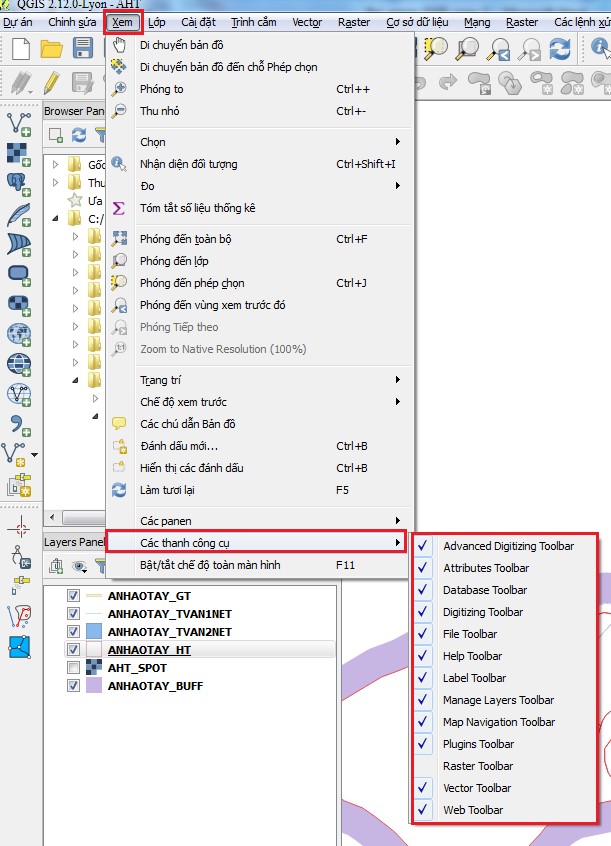Toggle visibility of ANHAOTAY_GT layer
The height and width of the screenshot is (846, 611).
(x=73, y=596)
